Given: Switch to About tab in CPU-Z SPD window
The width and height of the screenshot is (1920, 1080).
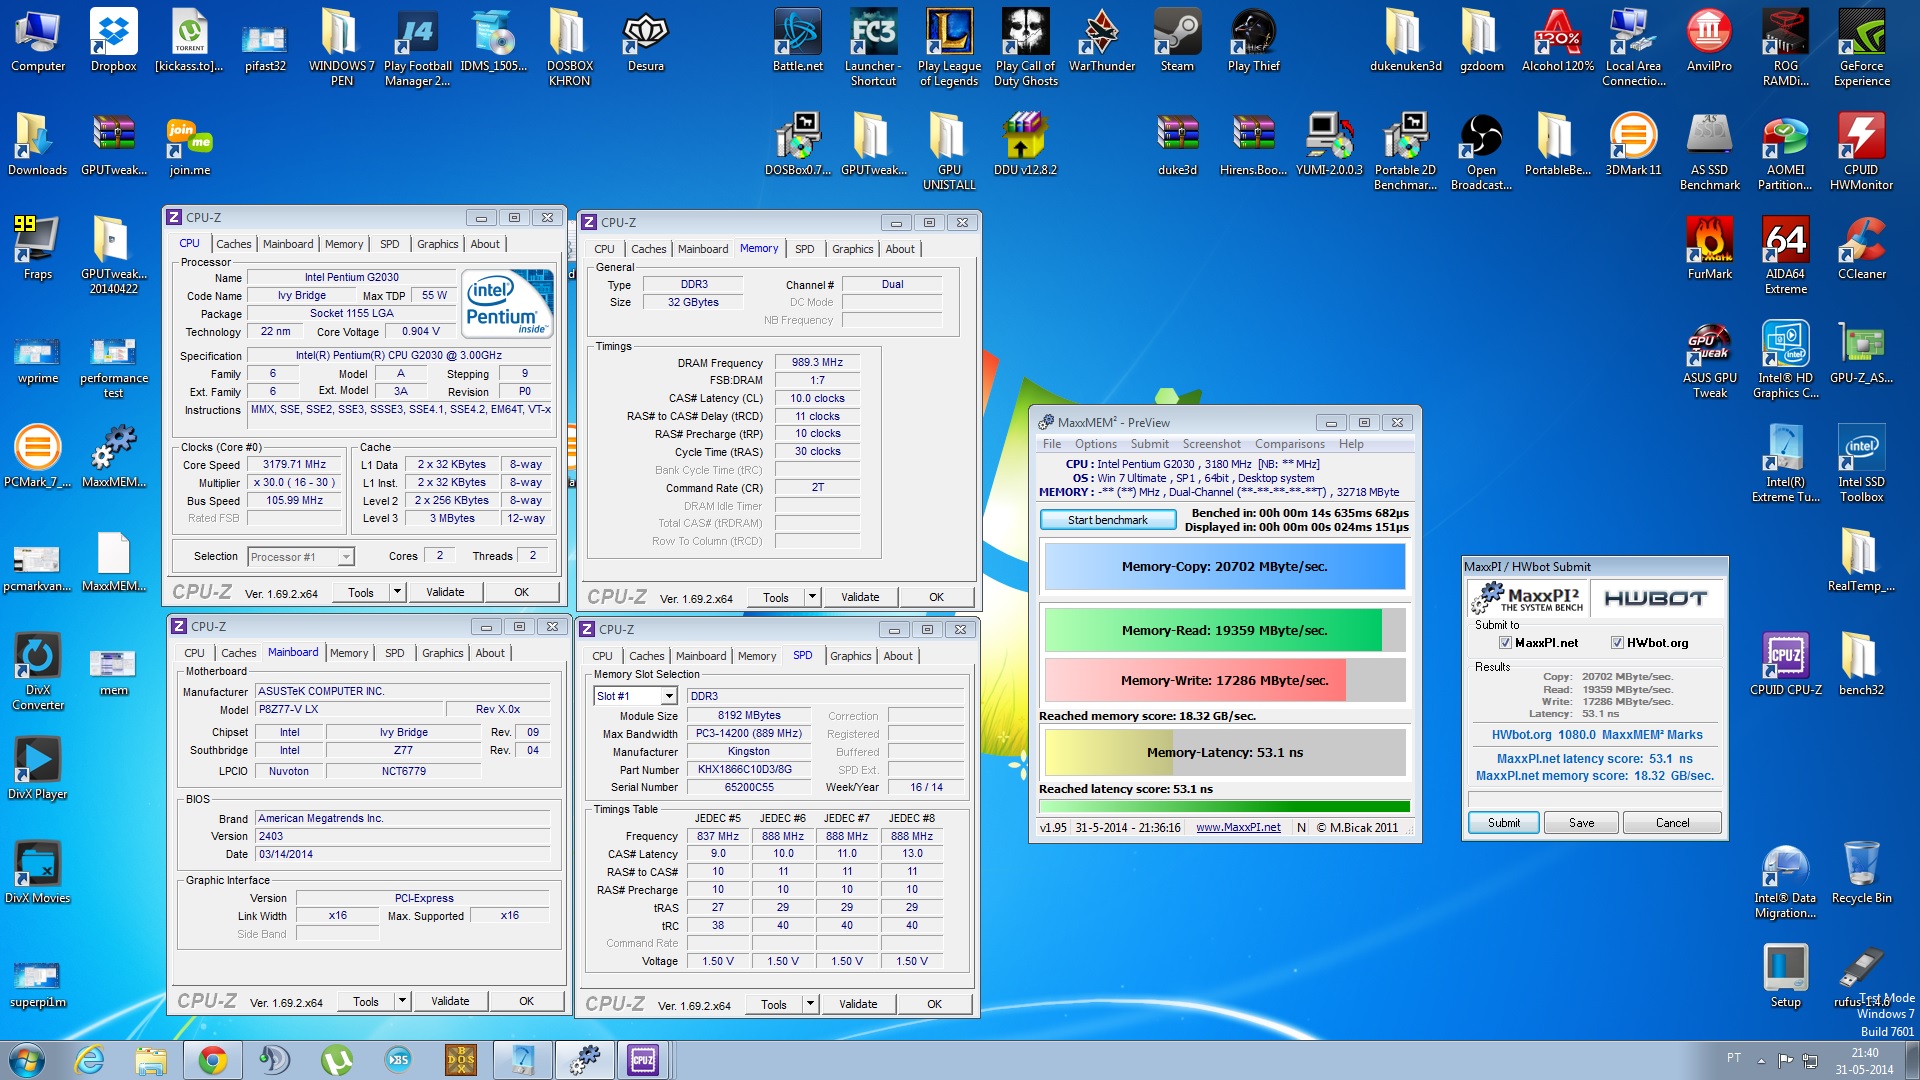Looking at the screenshot, I should click(x=897, y=656).
